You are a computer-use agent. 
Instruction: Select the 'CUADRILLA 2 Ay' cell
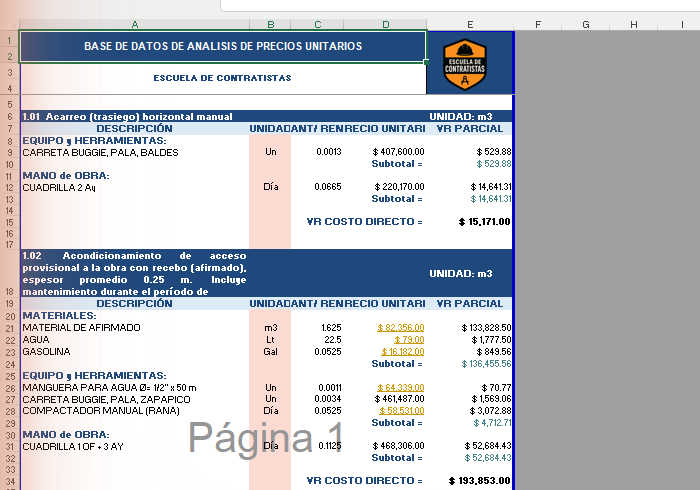pyautogui.click(x=134, y=187)
